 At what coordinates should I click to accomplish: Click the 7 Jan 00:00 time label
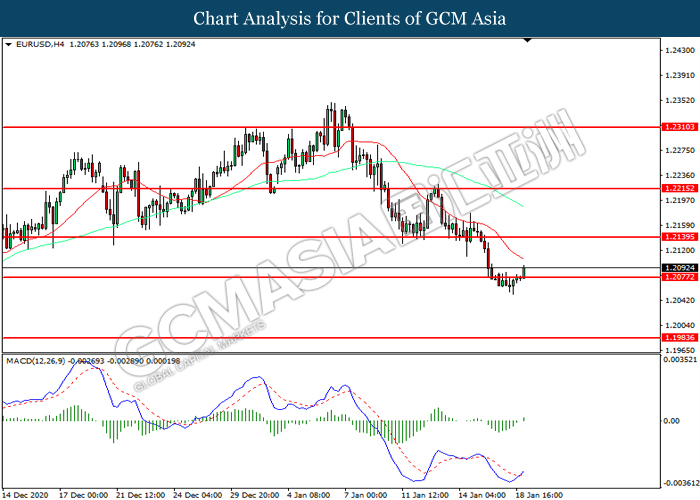pos(366,495)
